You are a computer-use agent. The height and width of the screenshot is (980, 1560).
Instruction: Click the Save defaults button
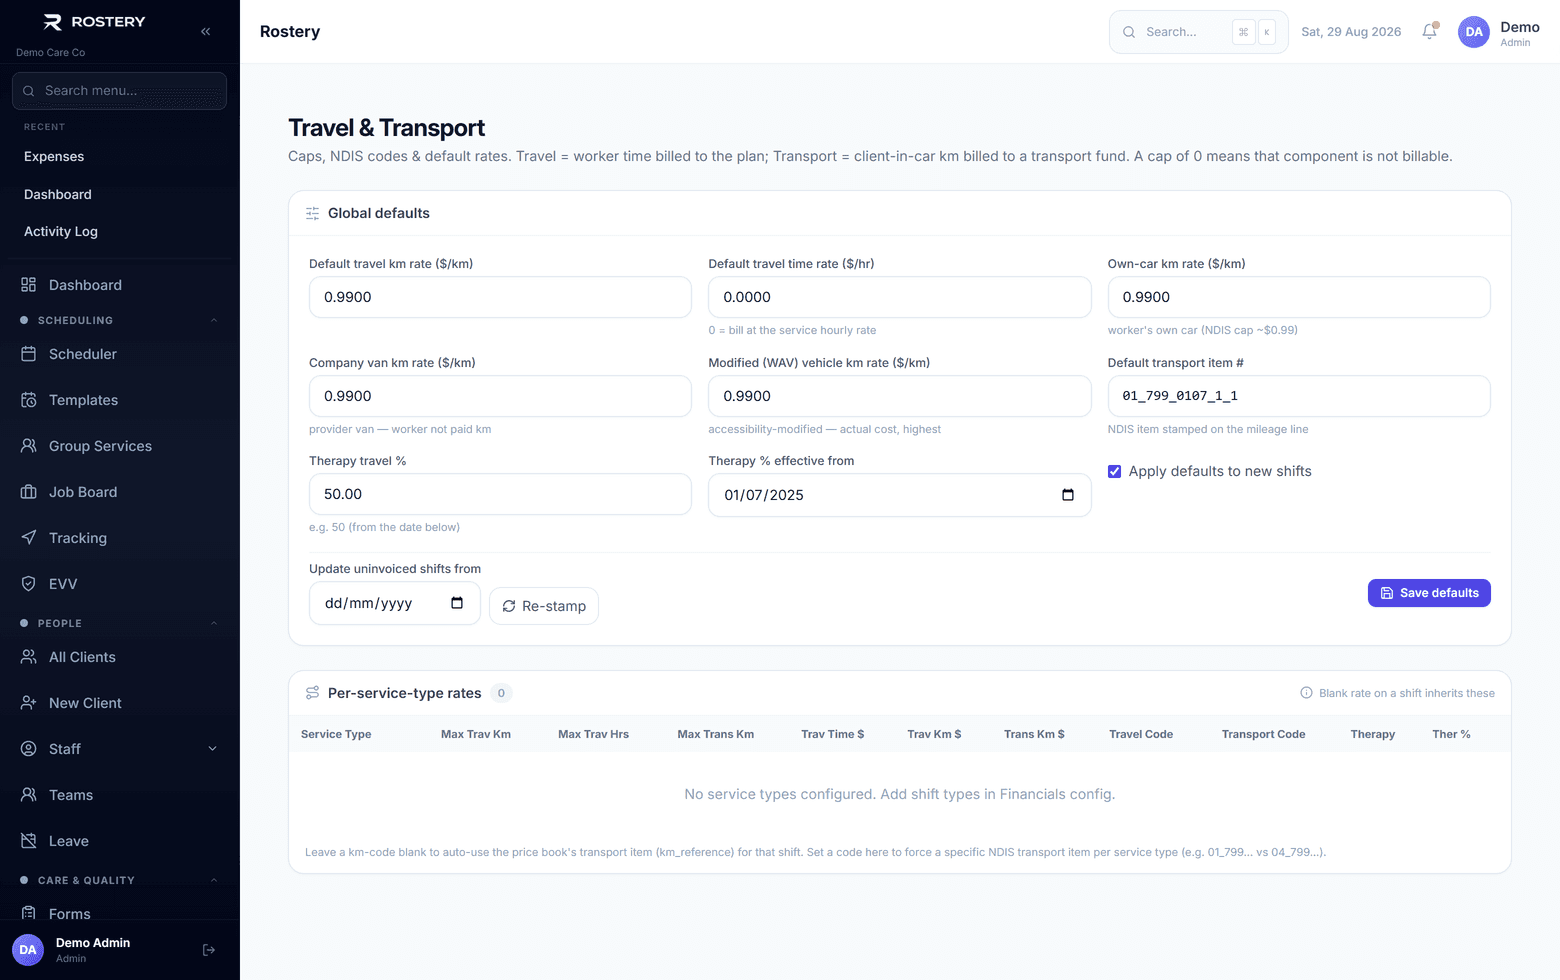(x=1429, y=593)
